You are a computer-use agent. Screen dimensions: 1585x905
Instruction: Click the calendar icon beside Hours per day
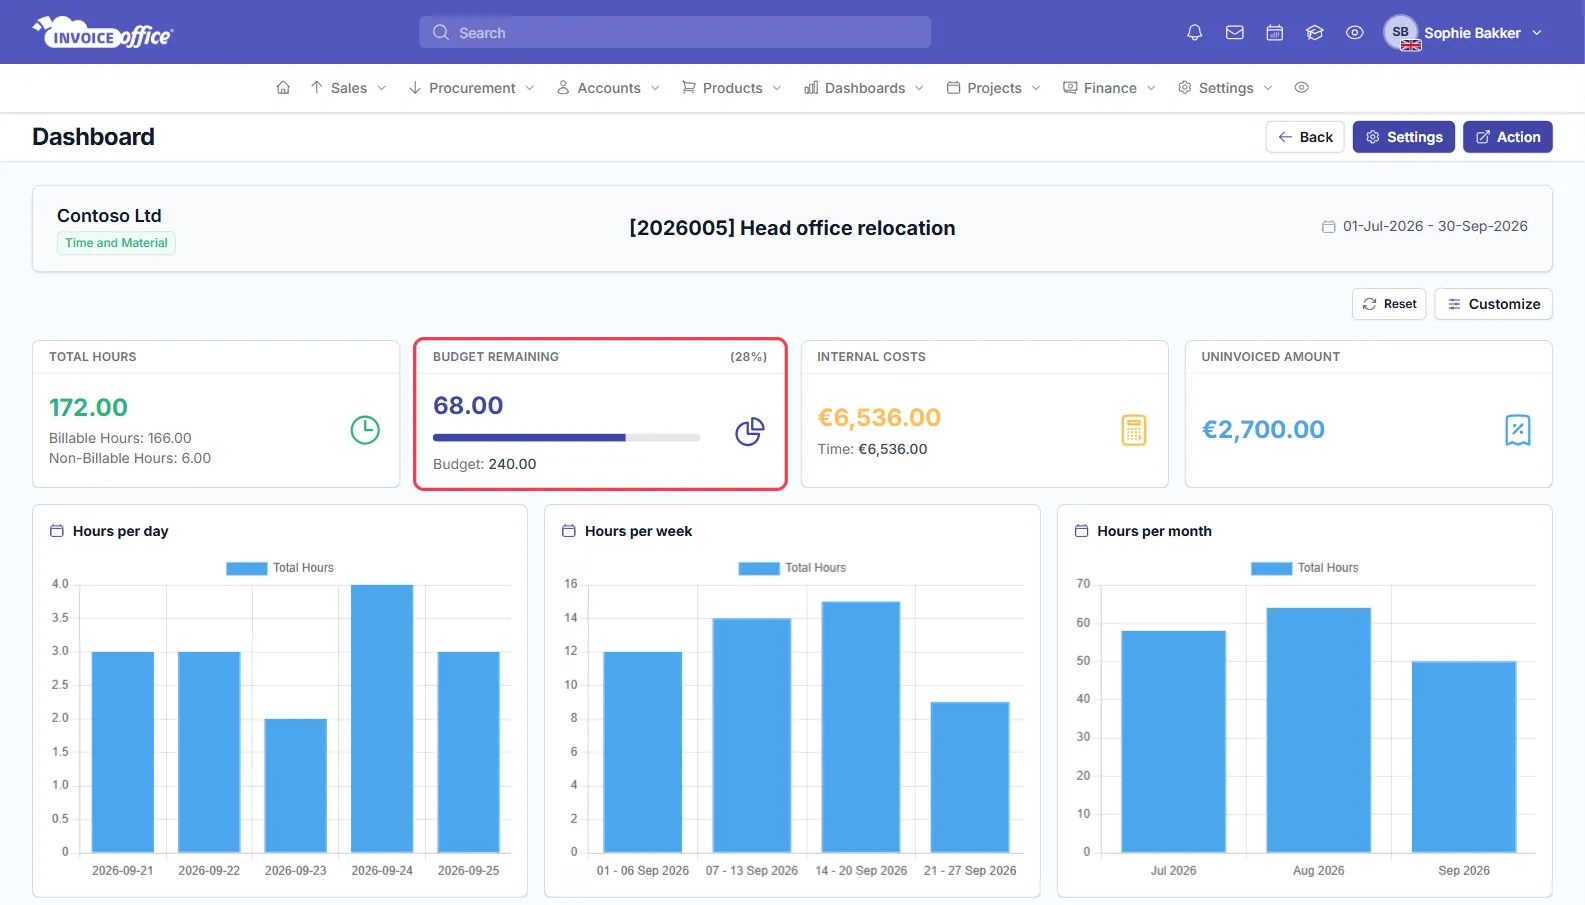click(57, 531)
